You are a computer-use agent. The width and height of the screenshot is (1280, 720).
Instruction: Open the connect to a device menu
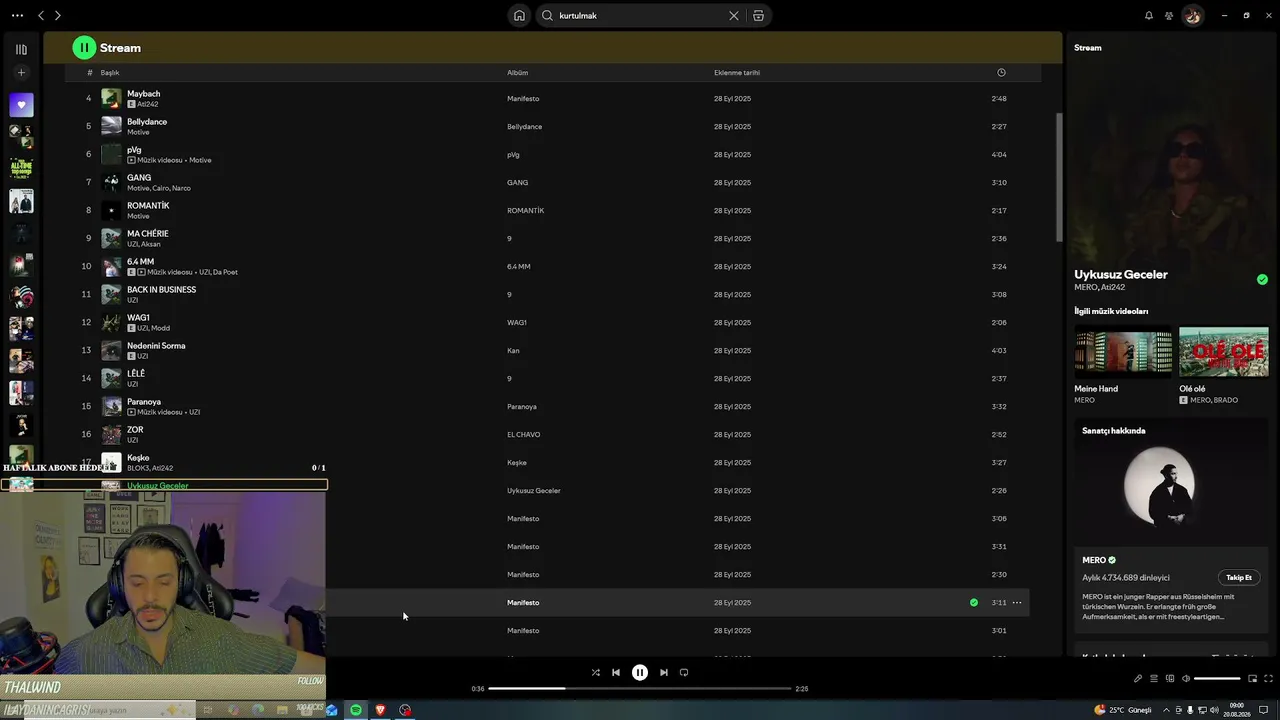click(x=1170, y=679)
